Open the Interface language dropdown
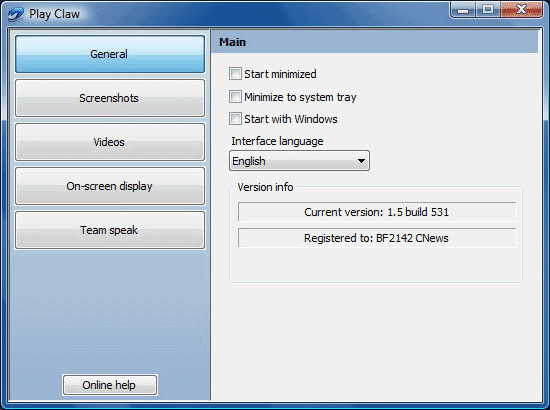 point(299,161)
